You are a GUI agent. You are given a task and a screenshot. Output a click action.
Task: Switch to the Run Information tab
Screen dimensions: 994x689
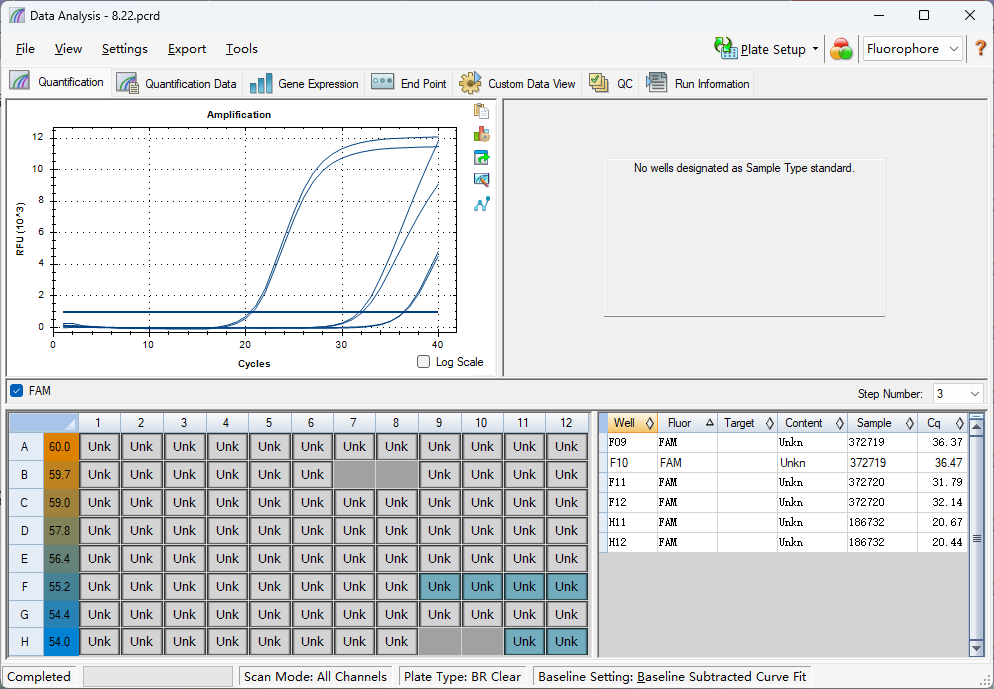tap(697, 84)
